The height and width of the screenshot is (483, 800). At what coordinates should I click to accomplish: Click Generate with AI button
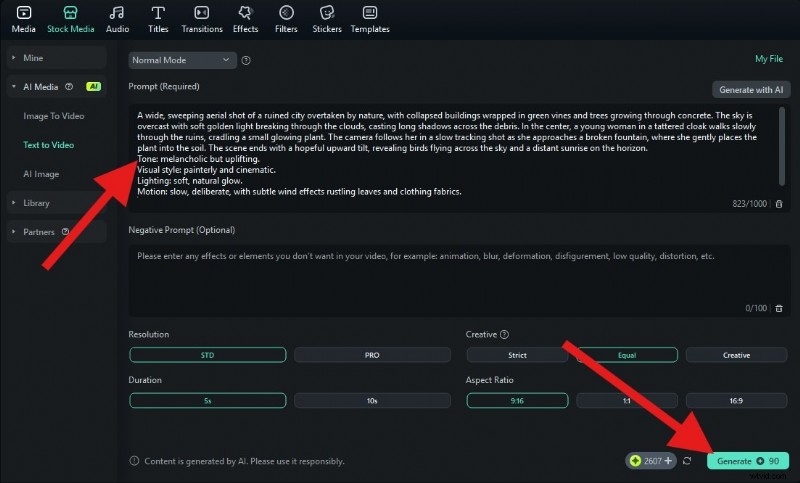pyautogui.click(x=751, y=90)
